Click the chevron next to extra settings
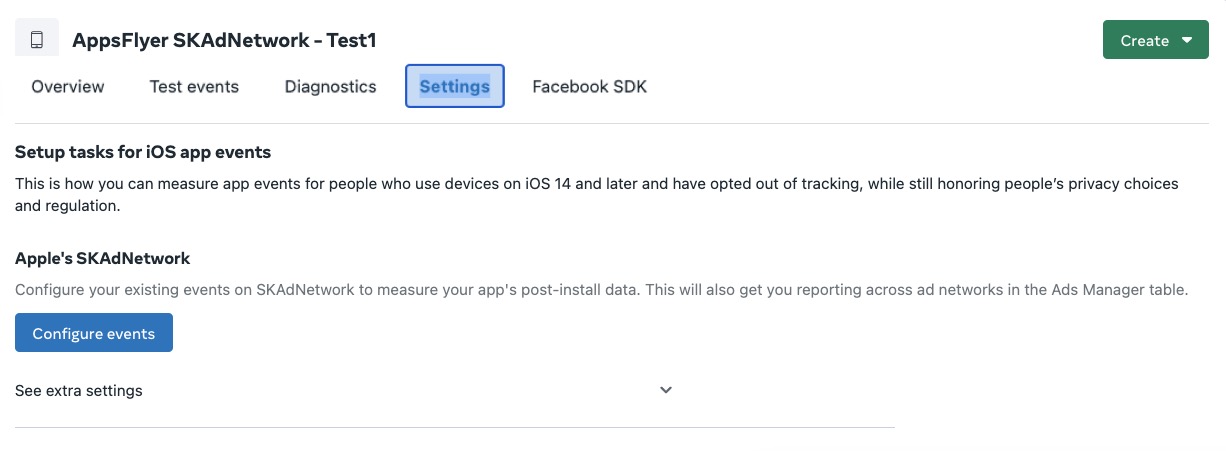 tap(666, 390)
